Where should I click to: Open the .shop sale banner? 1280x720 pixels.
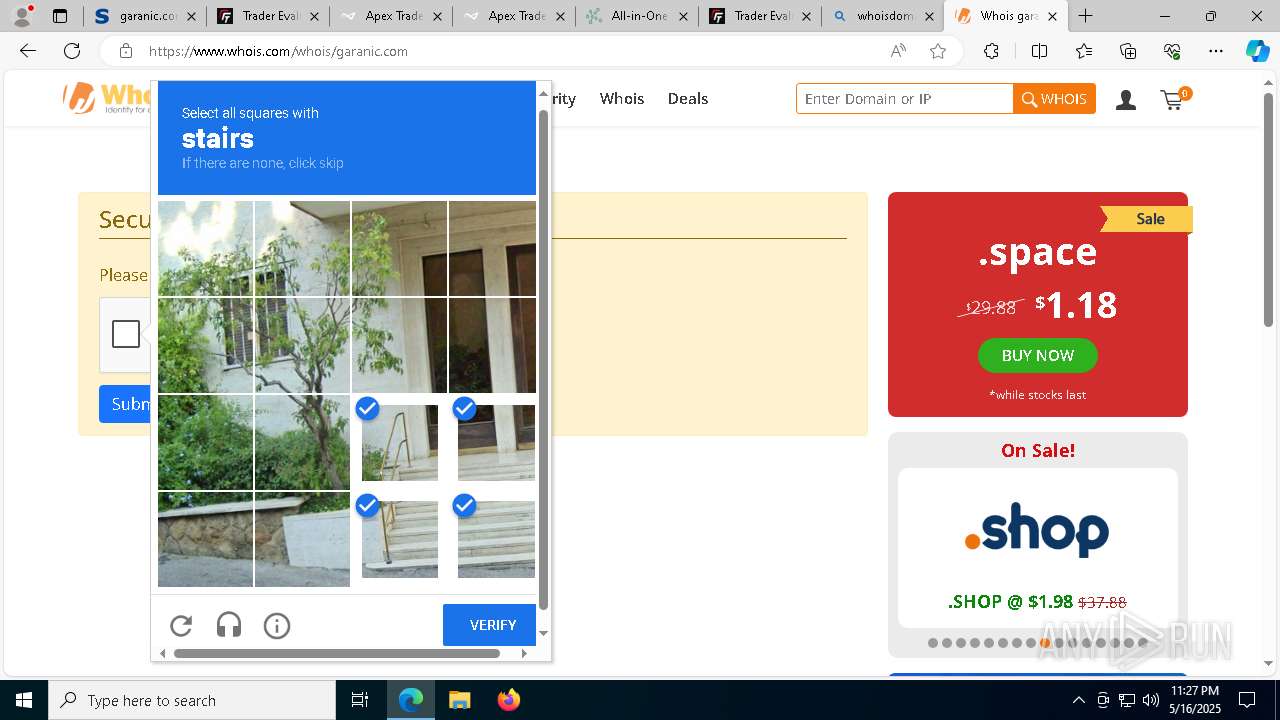(x=1038, y=547)
